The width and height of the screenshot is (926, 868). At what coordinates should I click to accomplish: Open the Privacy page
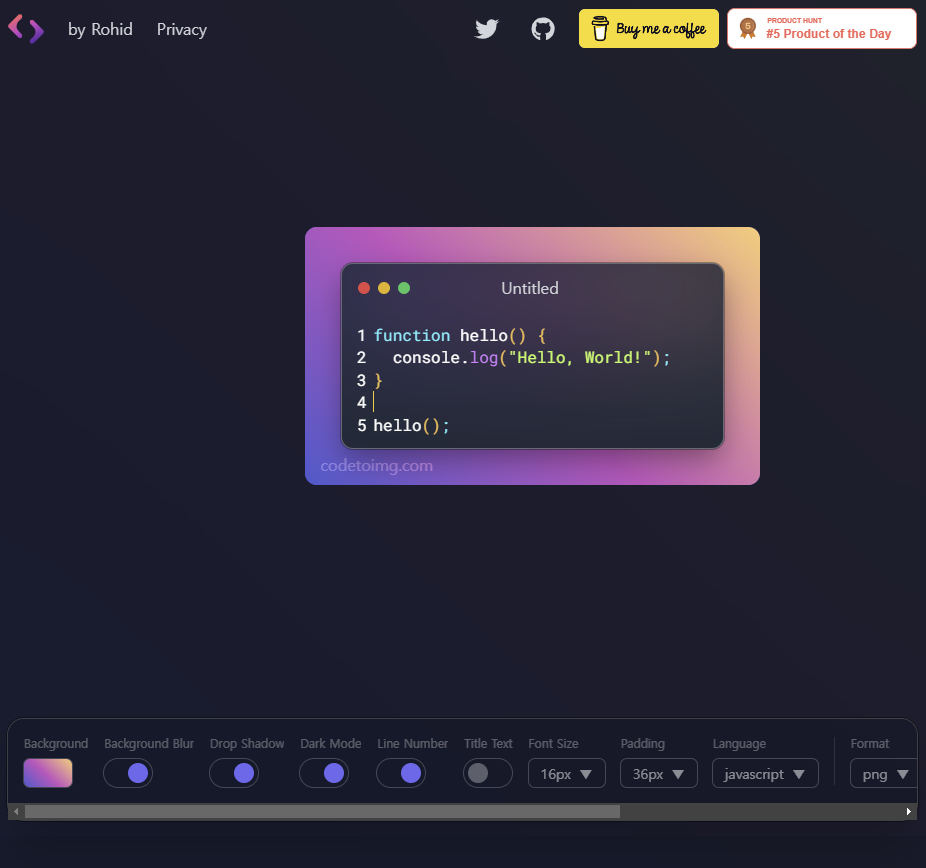click(x=181, y=29)
